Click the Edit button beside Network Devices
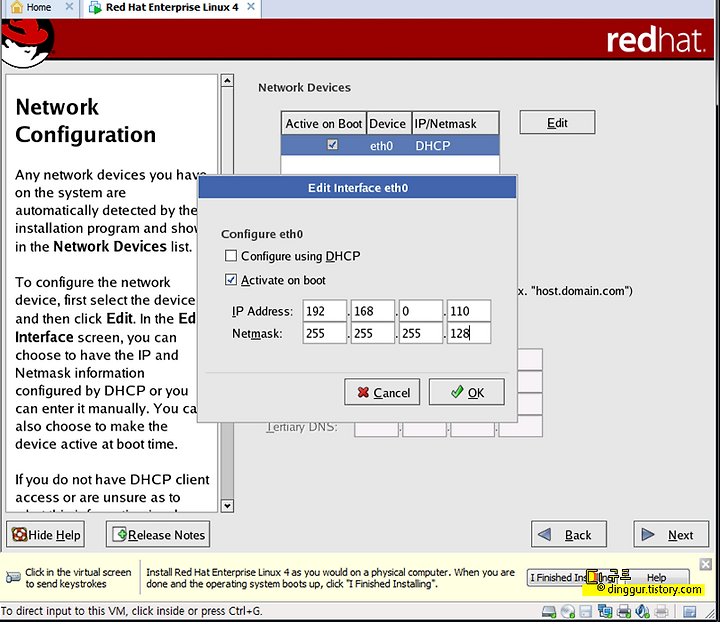720x622 pixels. point(557,123)
